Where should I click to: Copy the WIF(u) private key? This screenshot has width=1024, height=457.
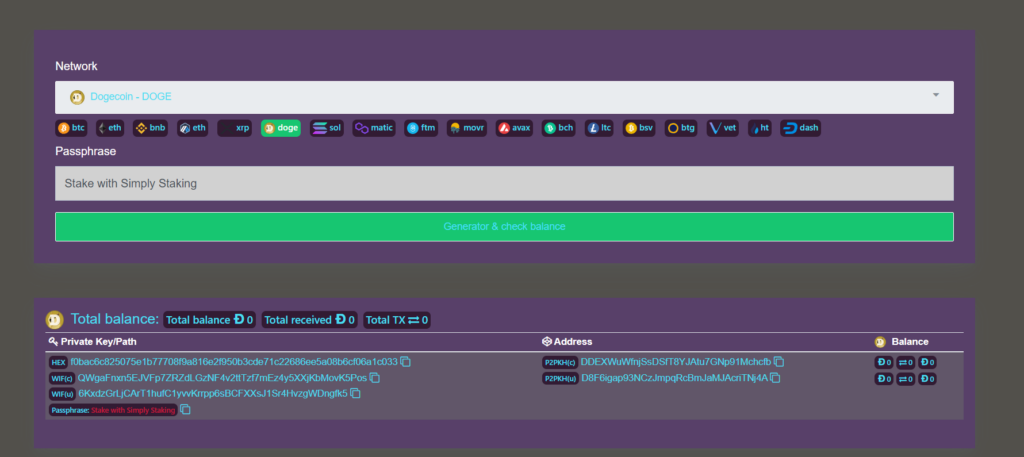(355, 394)
